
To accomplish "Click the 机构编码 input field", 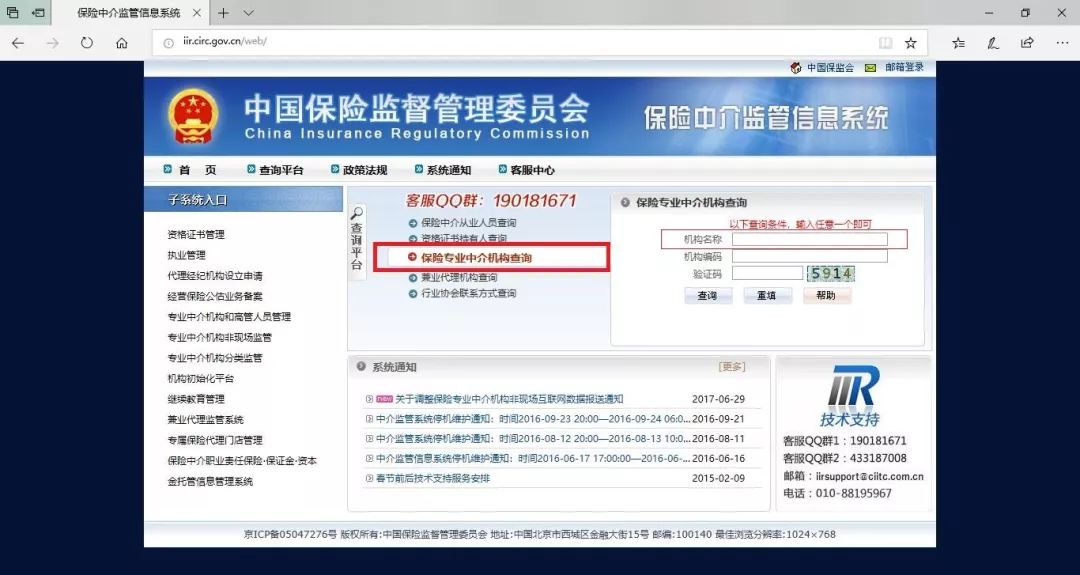I will [809, 256].
